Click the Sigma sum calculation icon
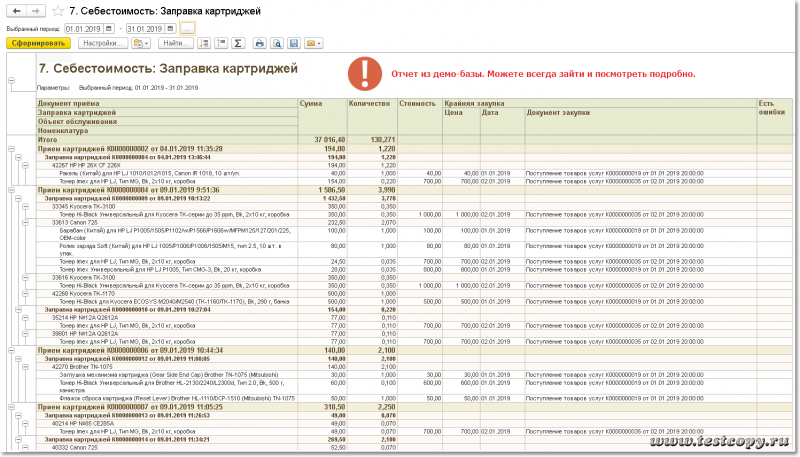The image size is (800, 457). 238,43
